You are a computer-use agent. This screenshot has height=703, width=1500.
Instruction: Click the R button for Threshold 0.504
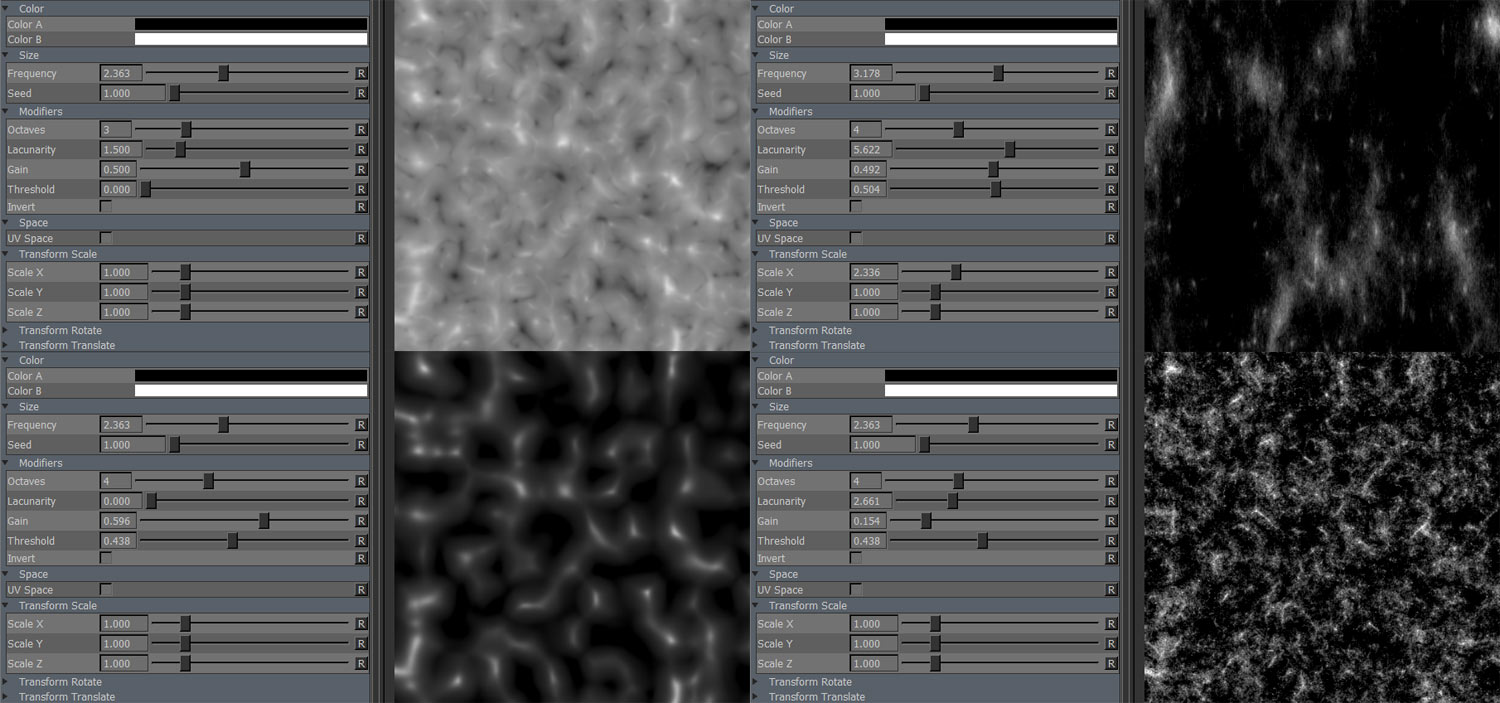[x=1111, y=189]
